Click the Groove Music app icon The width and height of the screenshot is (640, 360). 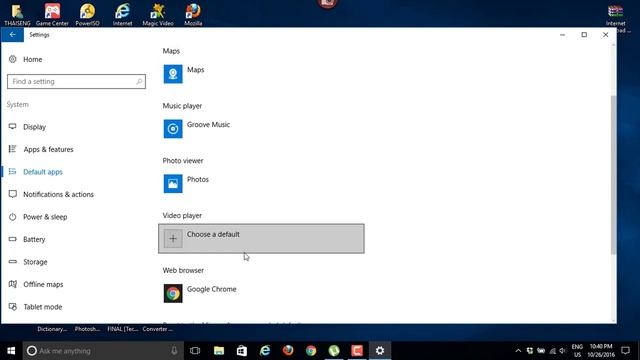click(173, 129)
